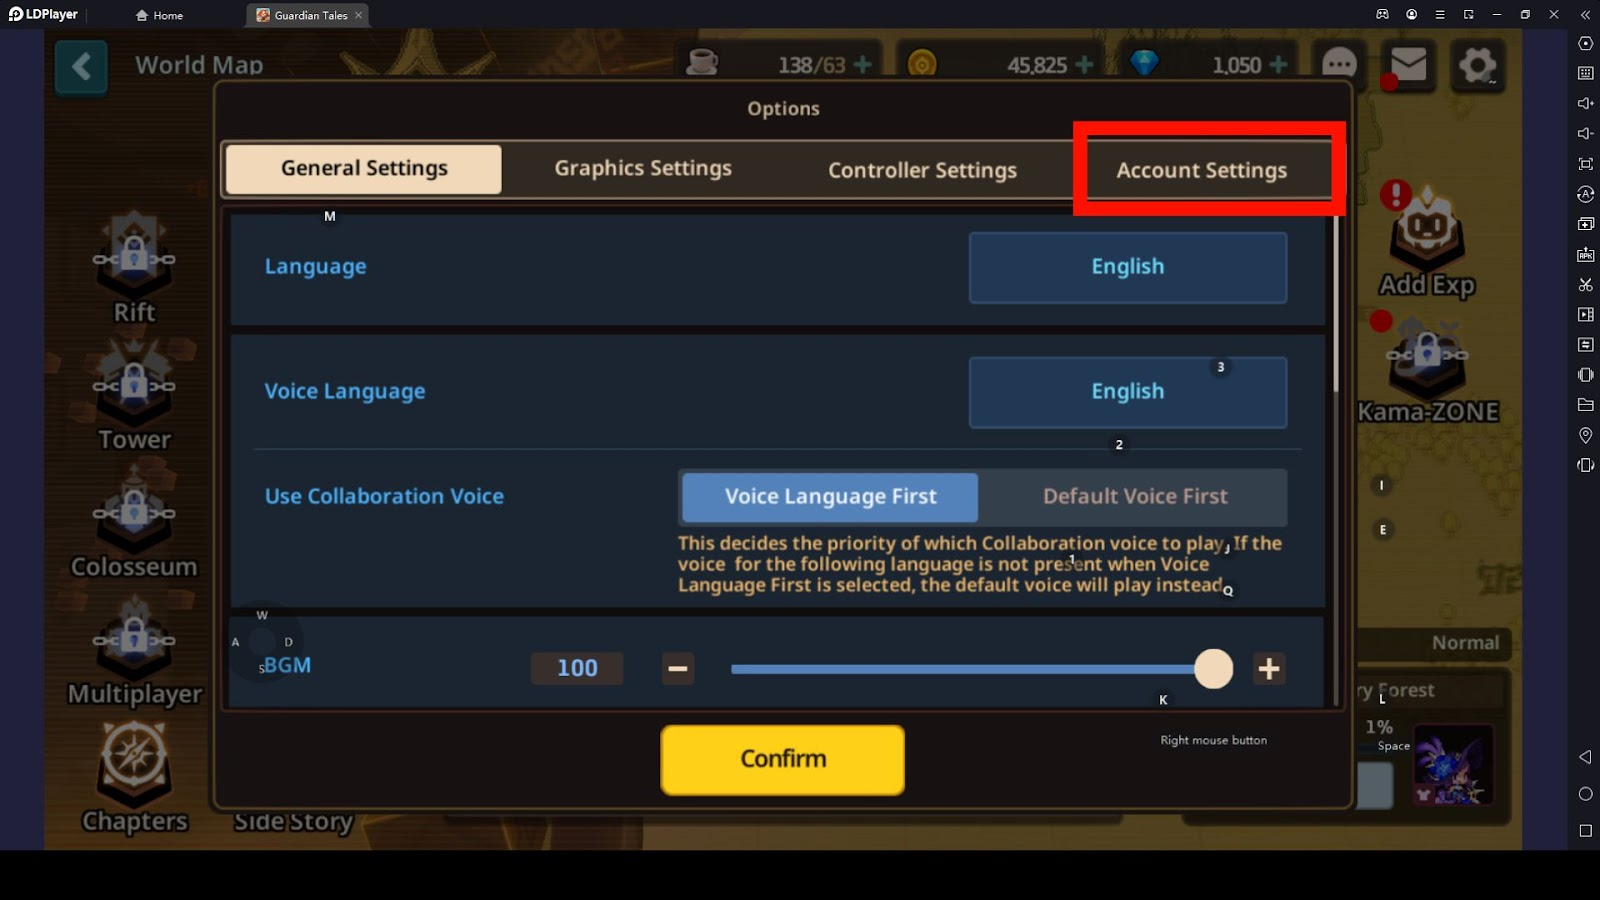Switch to Graphics Settings tab
Viewport: 1600px width, 900px height.
(x=643, y=169)
